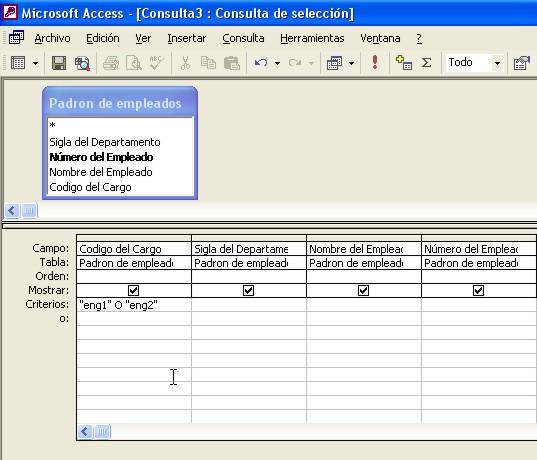Click the query window control icon beside Archivo
Screen dimensions: 537x460
coord(16,37)
